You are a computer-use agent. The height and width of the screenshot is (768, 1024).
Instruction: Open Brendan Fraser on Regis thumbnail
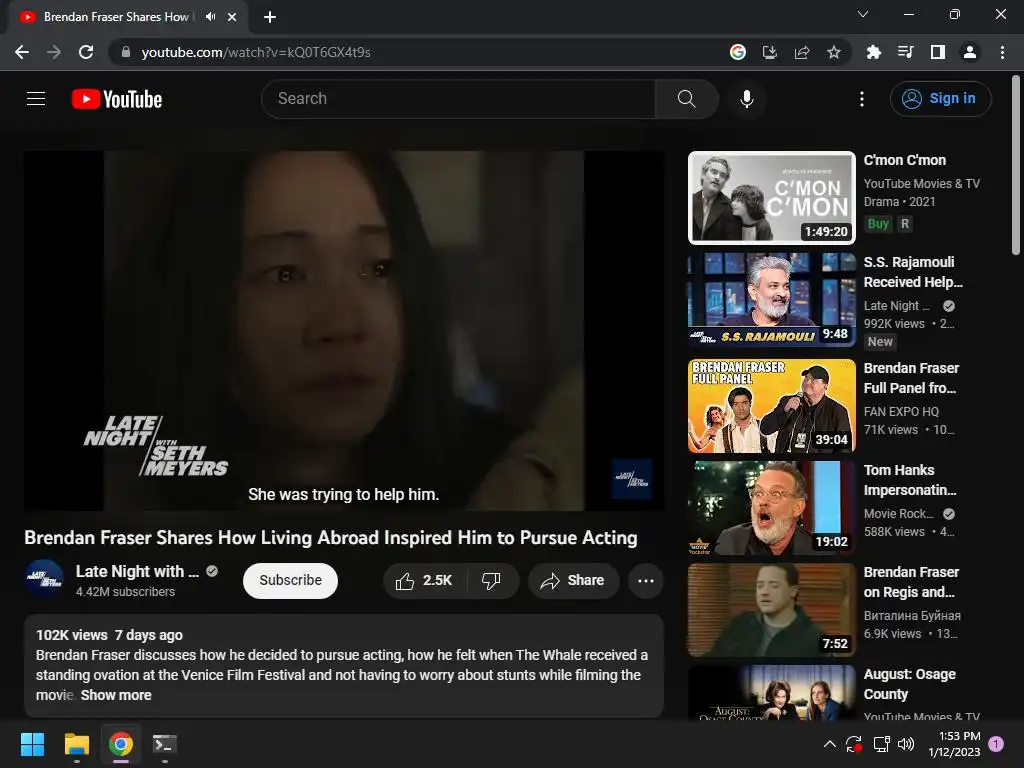771,610
